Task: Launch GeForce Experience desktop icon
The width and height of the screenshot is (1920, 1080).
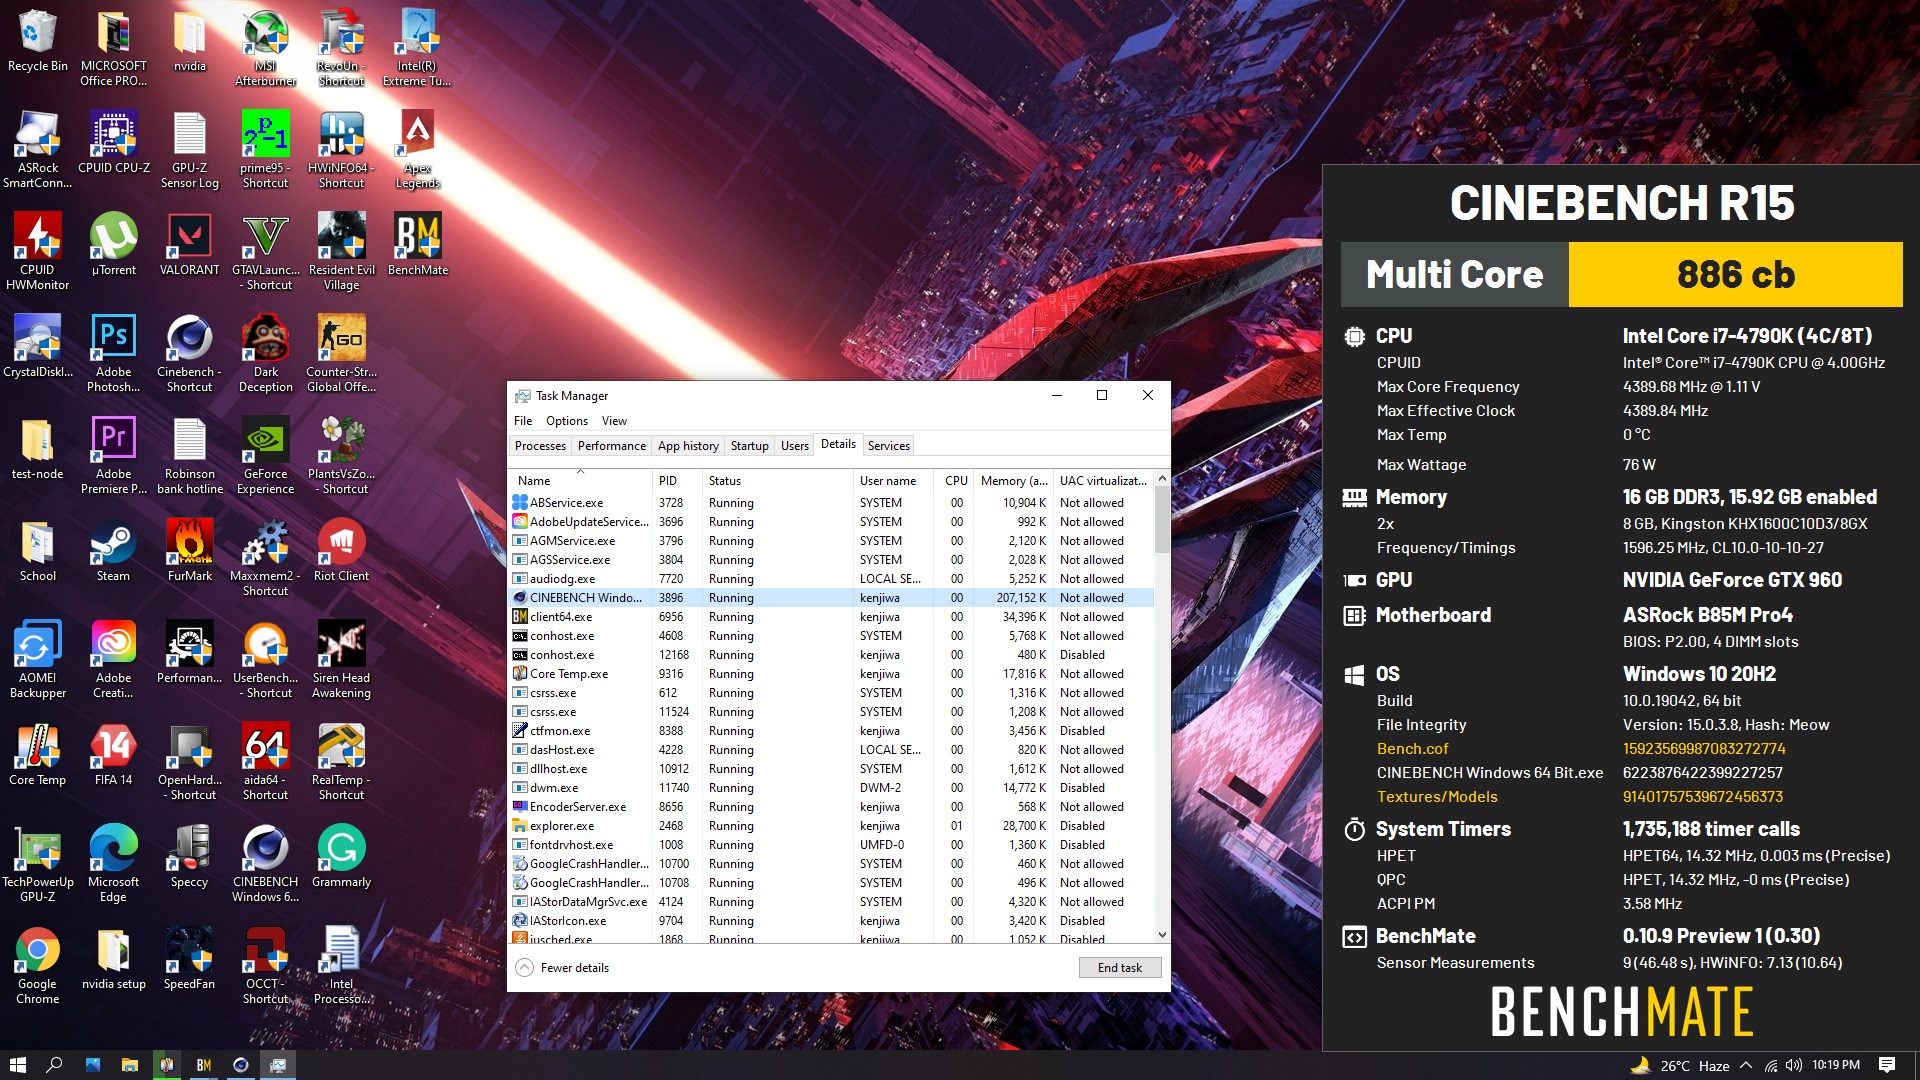Action: pyautogui.click(x=265, y=456)
